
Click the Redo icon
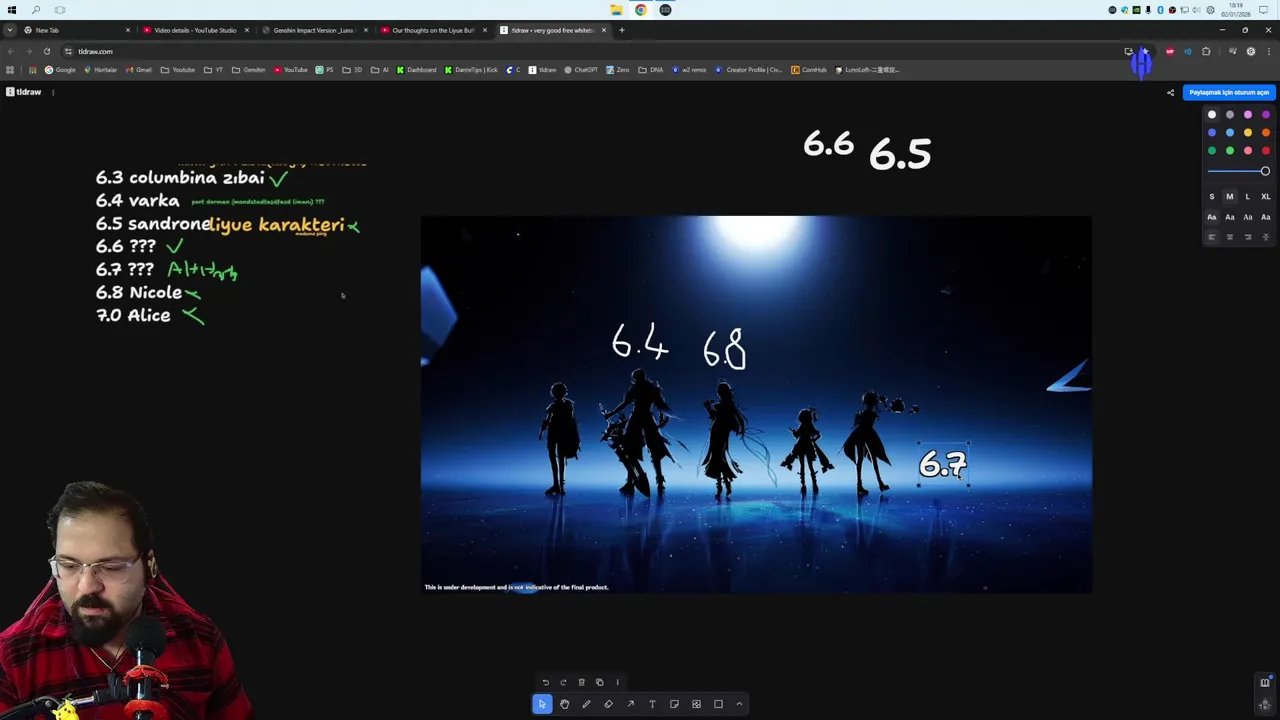pyautogui.click(x=563, y=682)
